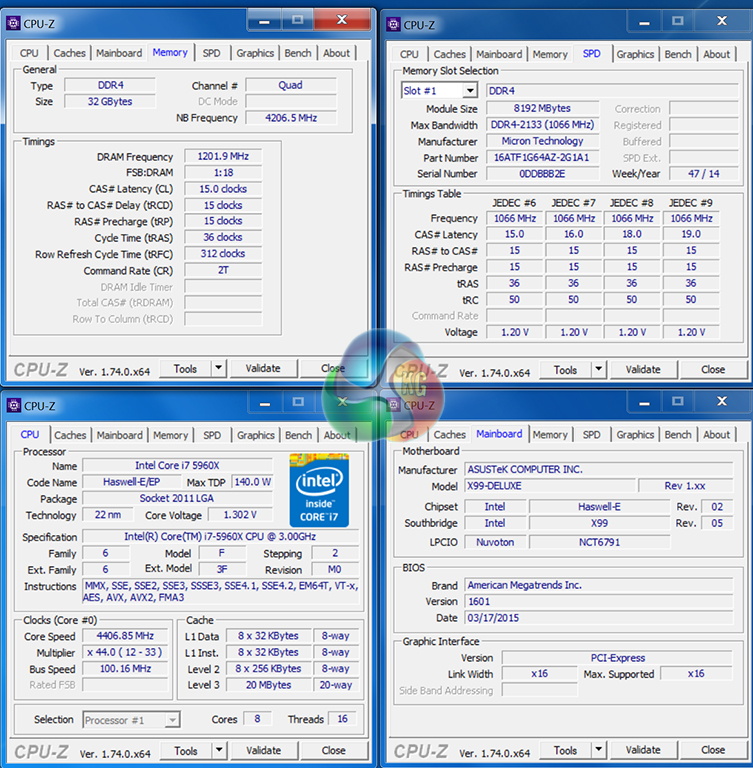This screenshot has width=753, height=768.
Task: Click NB Frequency value 4206.5 MHz
Action: point(291,118)
